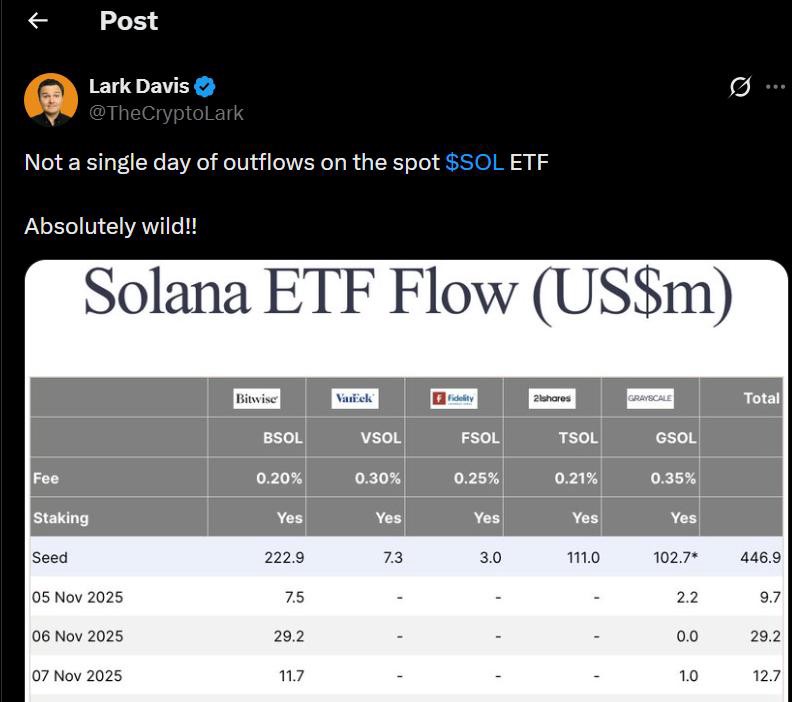Click the 21shares logo in table

coord(552,399)
